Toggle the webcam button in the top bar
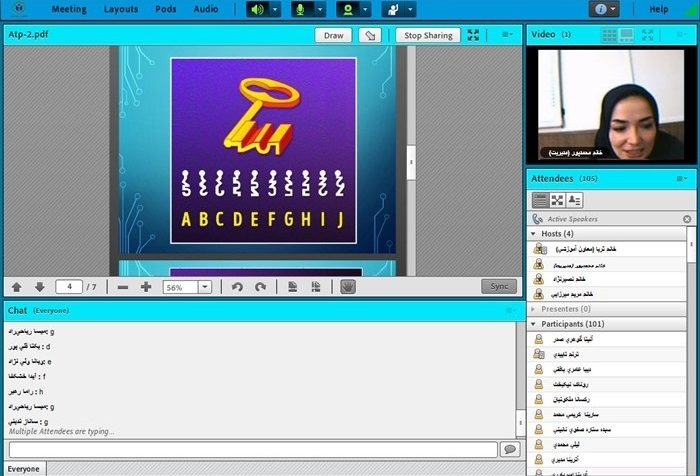The height and width of the screenshot is (476, 700). click(347, 9)
